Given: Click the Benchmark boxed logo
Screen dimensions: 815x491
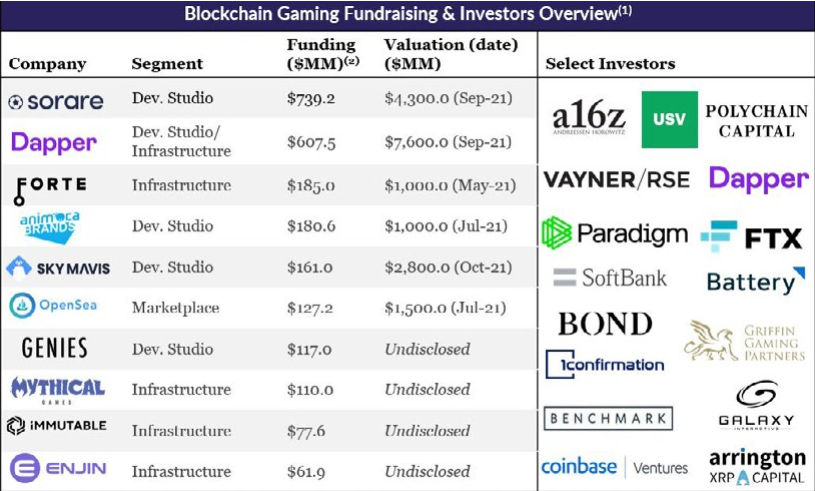Looking at the screenshot, I should click(x=608, y=418).
